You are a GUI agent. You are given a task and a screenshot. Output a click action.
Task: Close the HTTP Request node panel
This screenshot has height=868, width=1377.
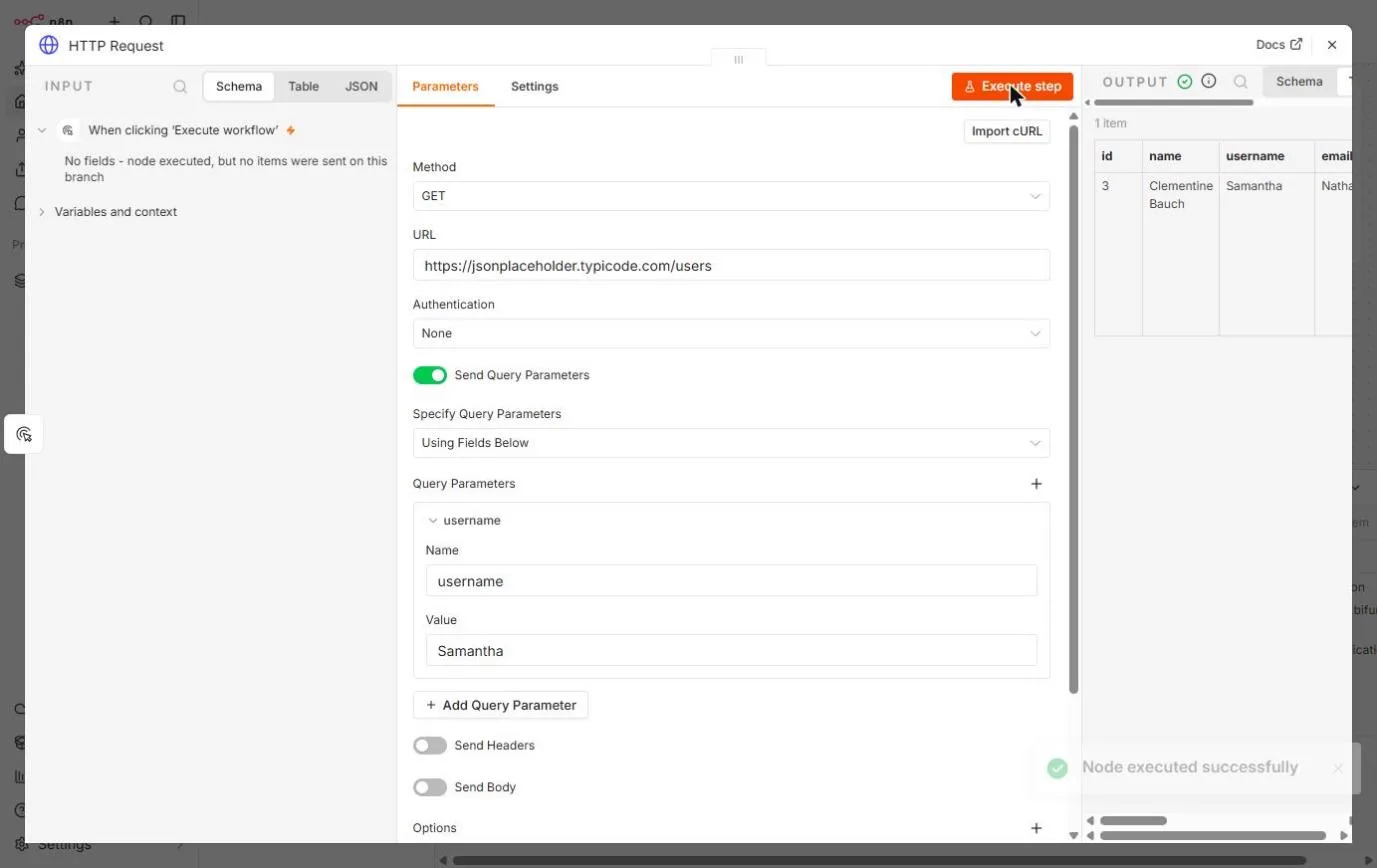1332,45
